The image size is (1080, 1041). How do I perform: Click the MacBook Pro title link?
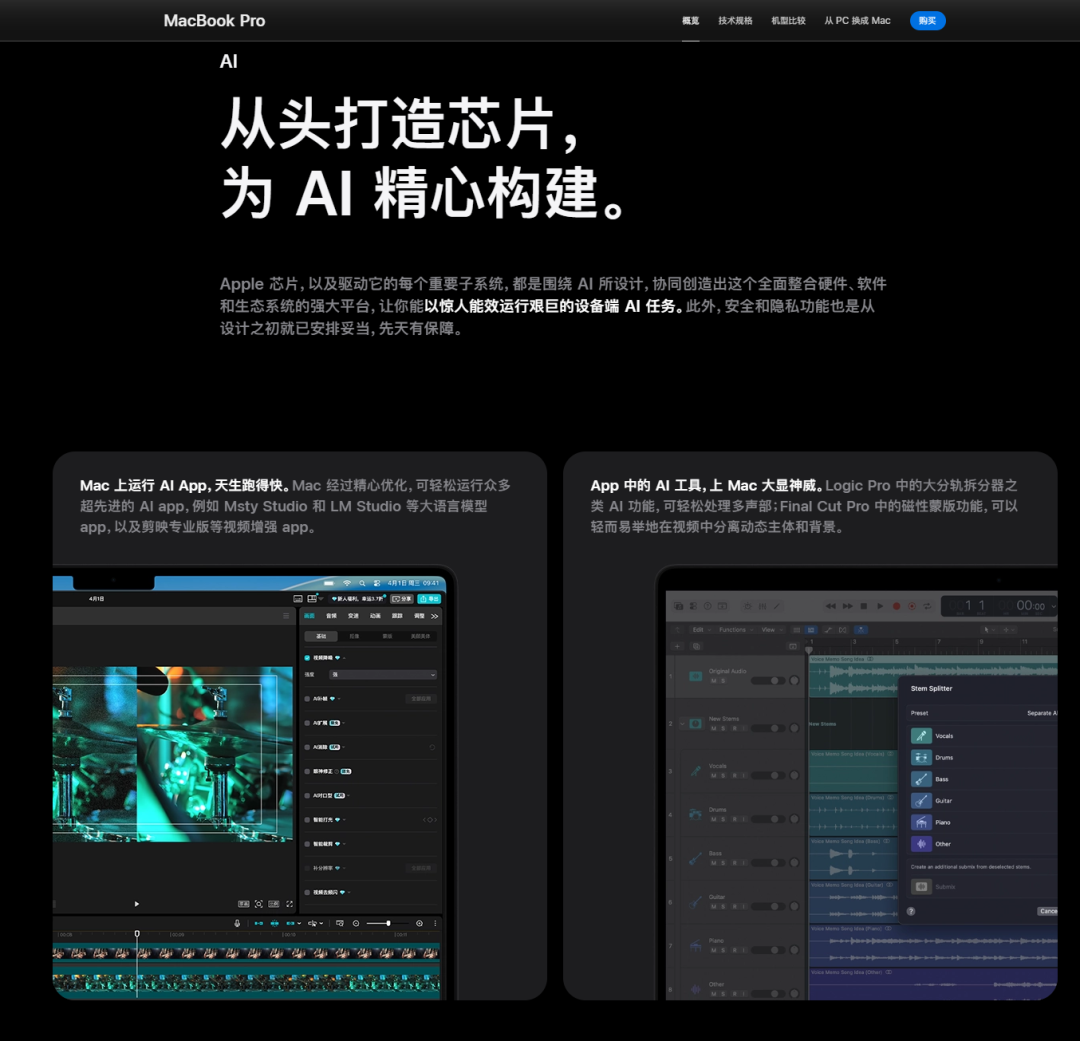tap(214, 21)
